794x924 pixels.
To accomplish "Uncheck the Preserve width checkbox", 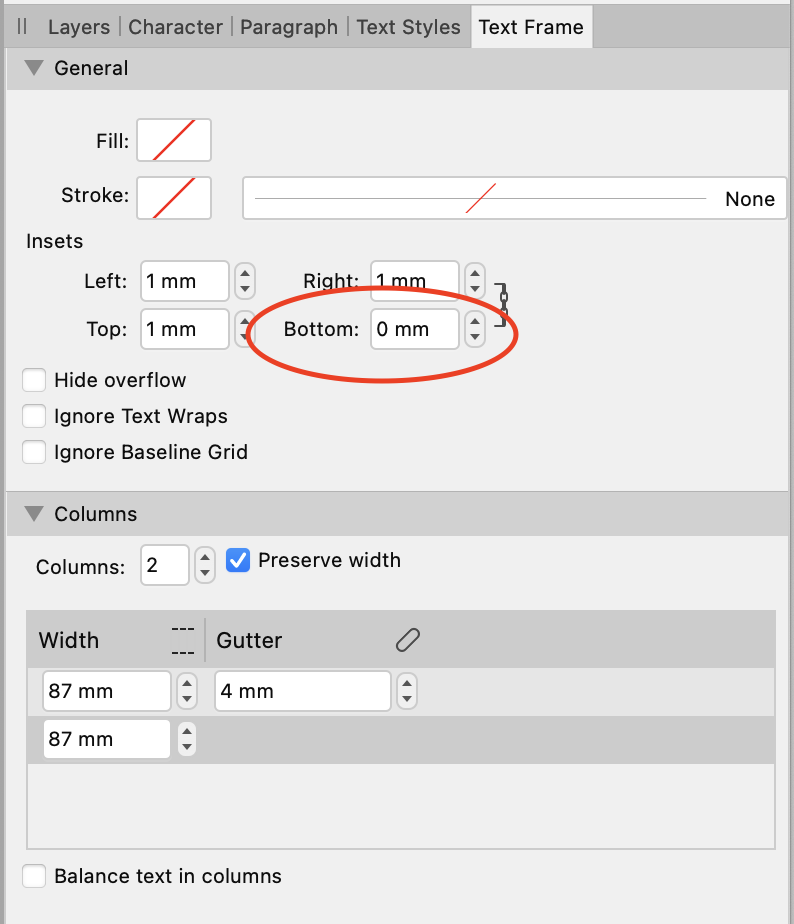I will (x=237, y=560).
